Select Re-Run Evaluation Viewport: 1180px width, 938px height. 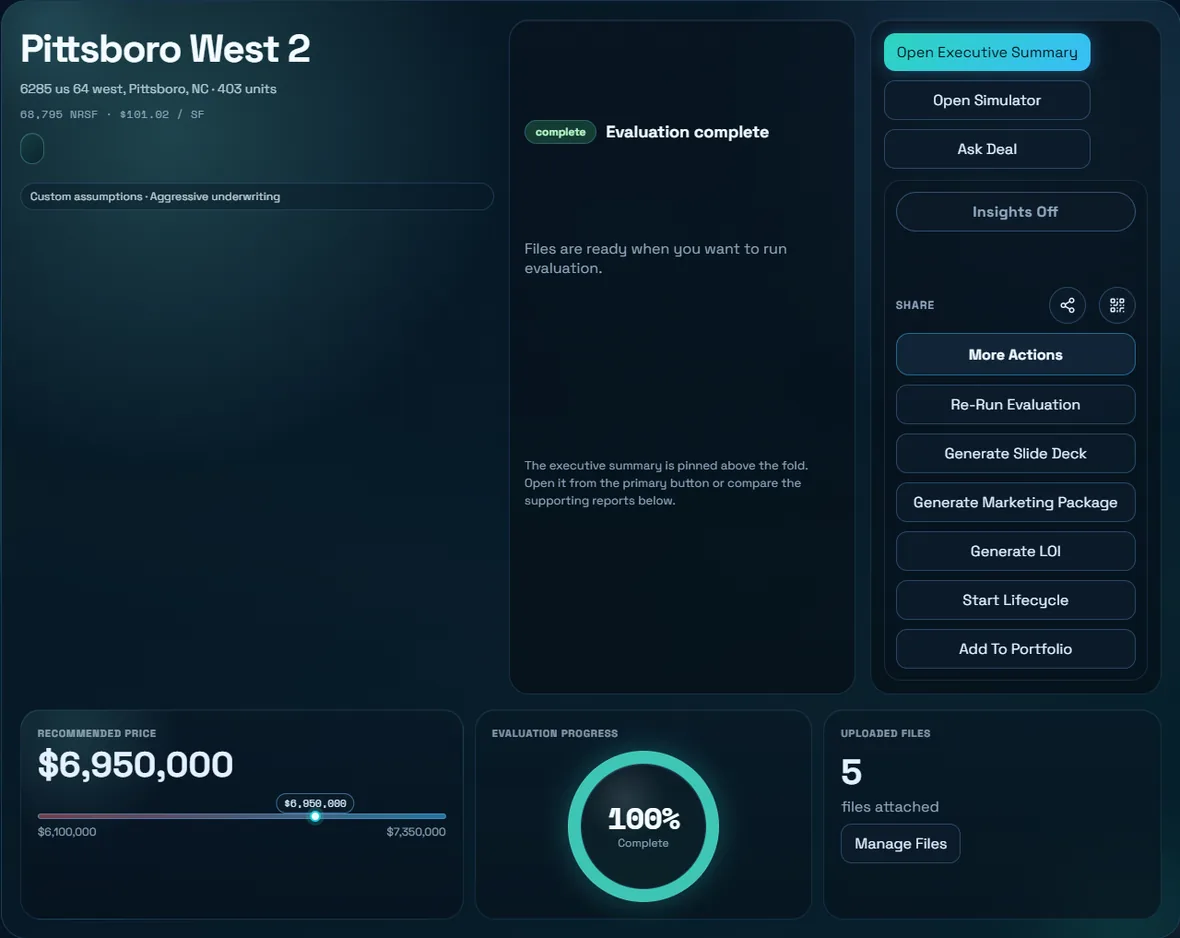point(1015,404)
